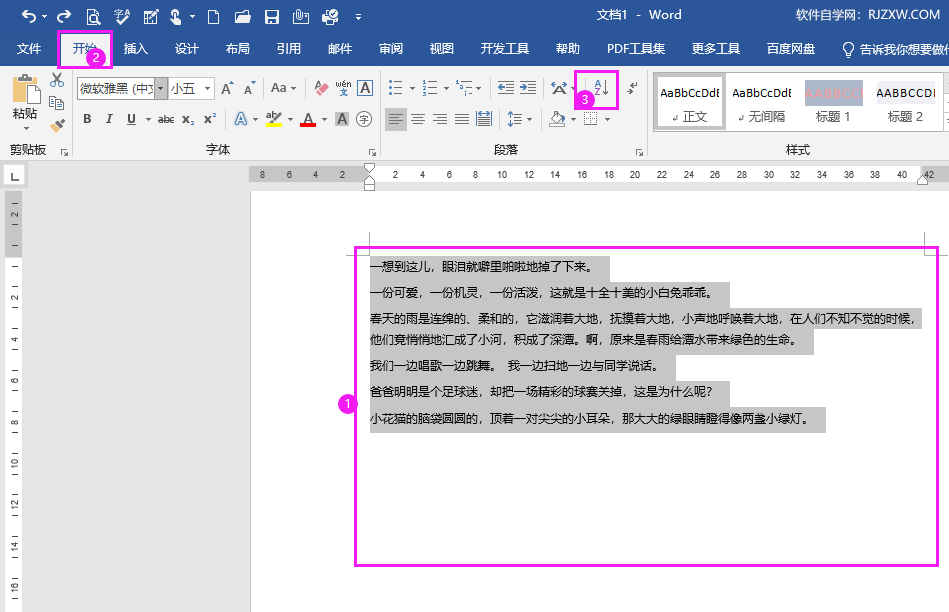Click the Decrease Indent icon
This screenshot has height=612, width=949.
tap(506, 89)
